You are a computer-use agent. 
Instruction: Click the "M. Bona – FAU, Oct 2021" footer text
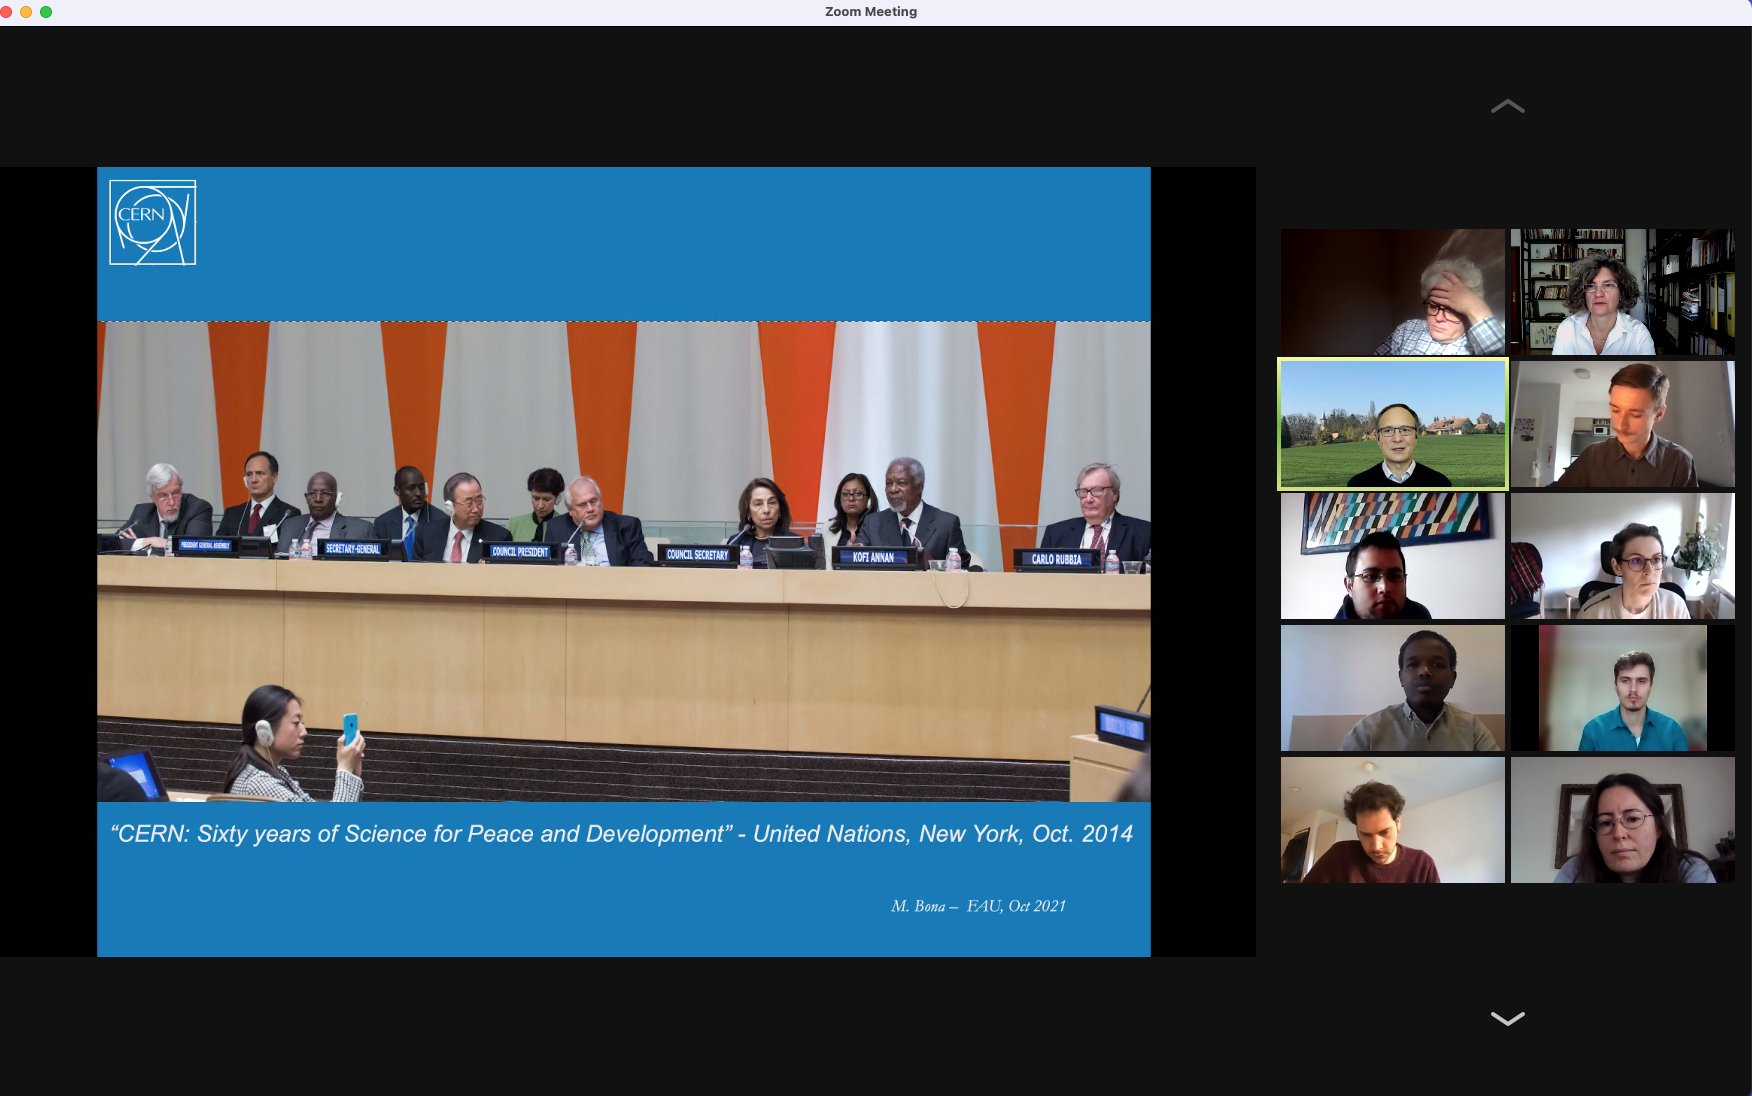click(978, 906)
